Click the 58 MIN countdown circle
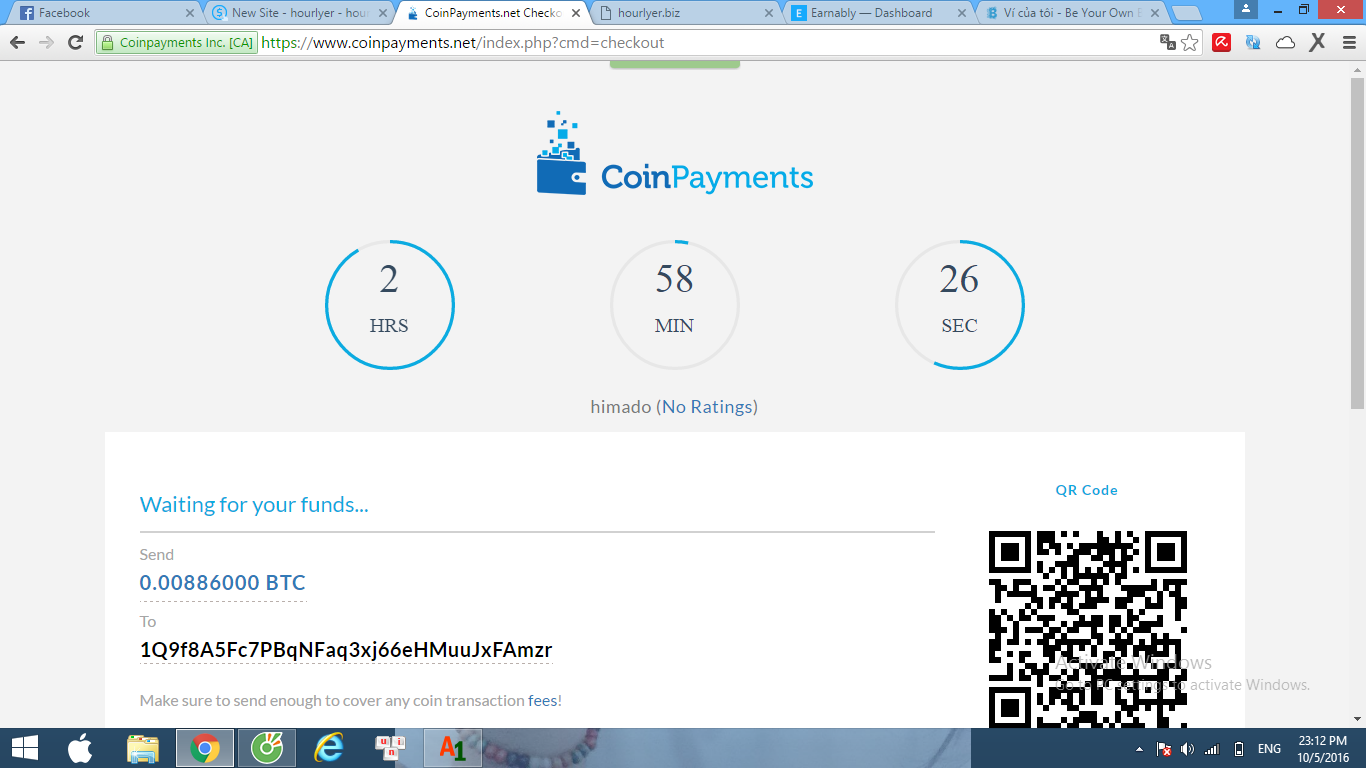The image size is (1366, 768). pyautogui.click(x=674, y=305)
